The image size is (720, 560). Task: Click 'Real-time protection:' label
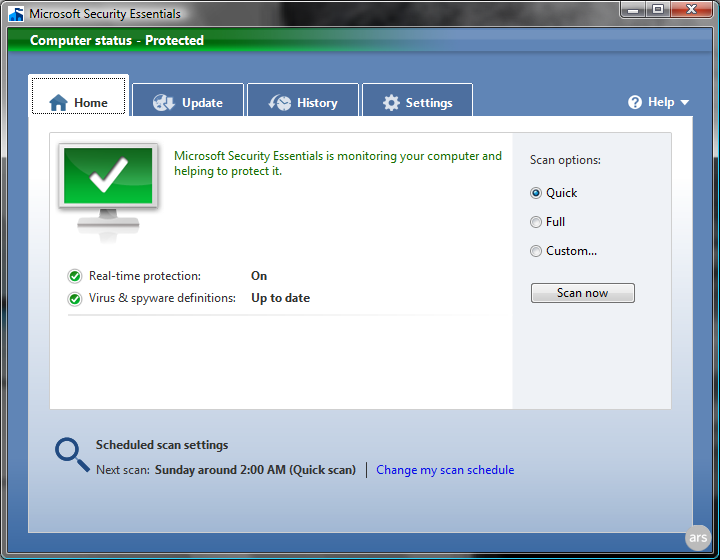[x=145, y=276]
